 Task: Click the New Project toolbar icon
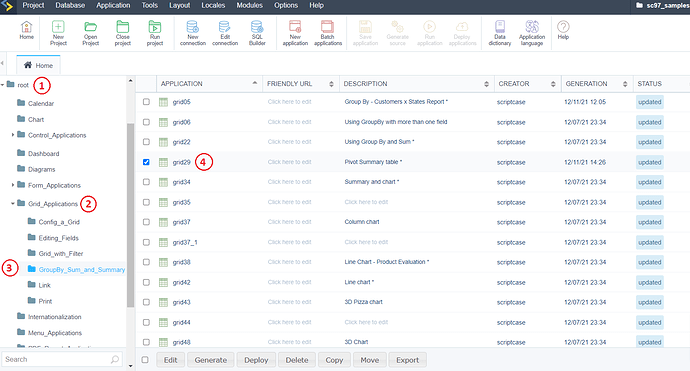(58, 33)
